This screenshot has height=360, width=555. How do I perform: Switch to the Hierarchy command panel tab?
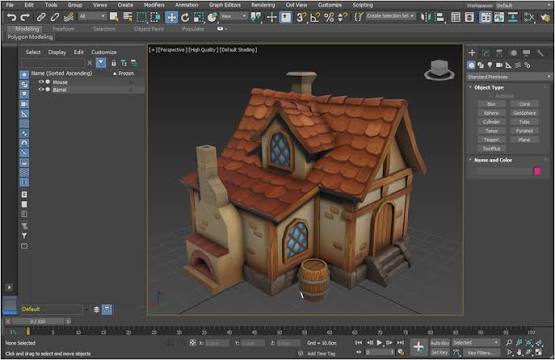point(499,53)
